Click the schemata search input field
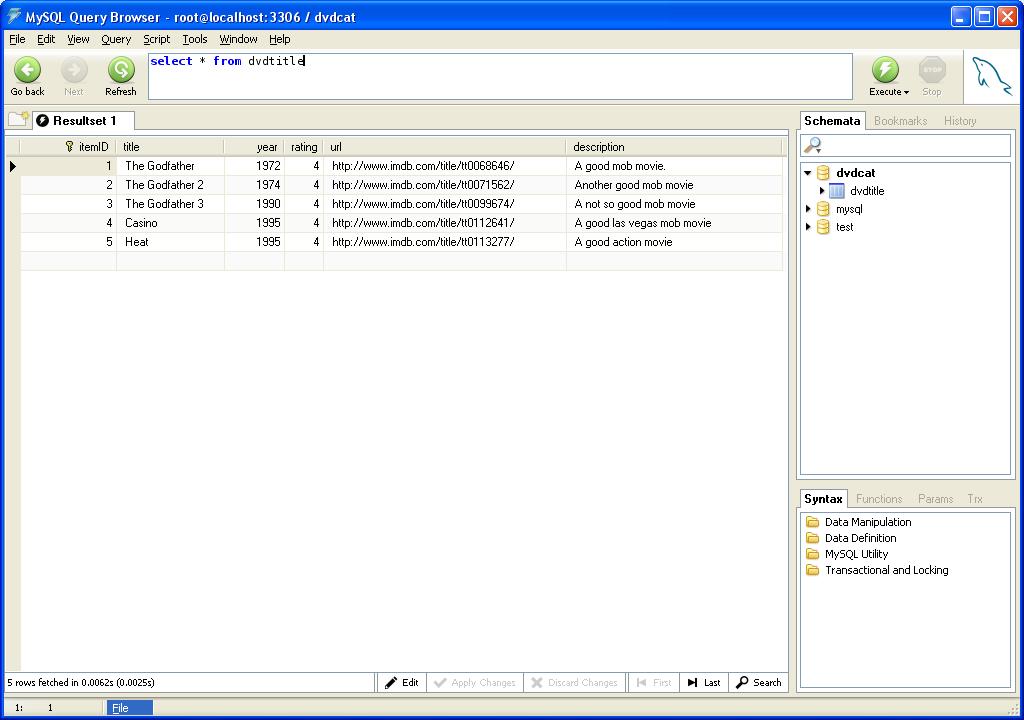Viewport: 1024px width, 720px height. [905, 145]
